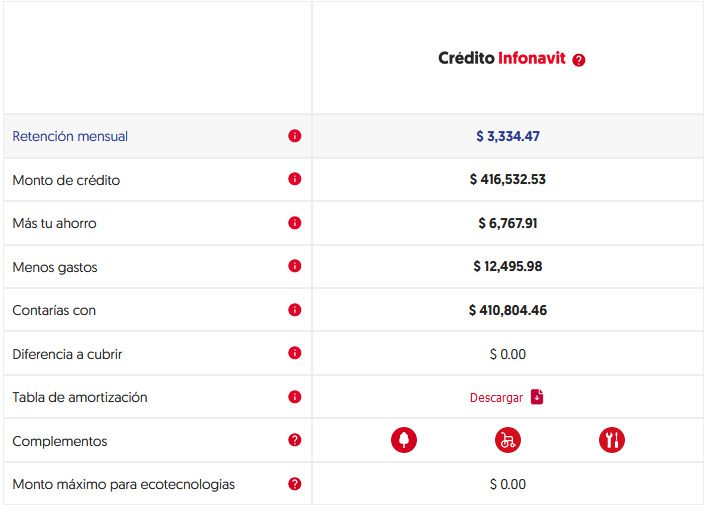The image size is (711, 513).
Task: Click the $ 12,495.98 expenses value
Action: [508, 266]
